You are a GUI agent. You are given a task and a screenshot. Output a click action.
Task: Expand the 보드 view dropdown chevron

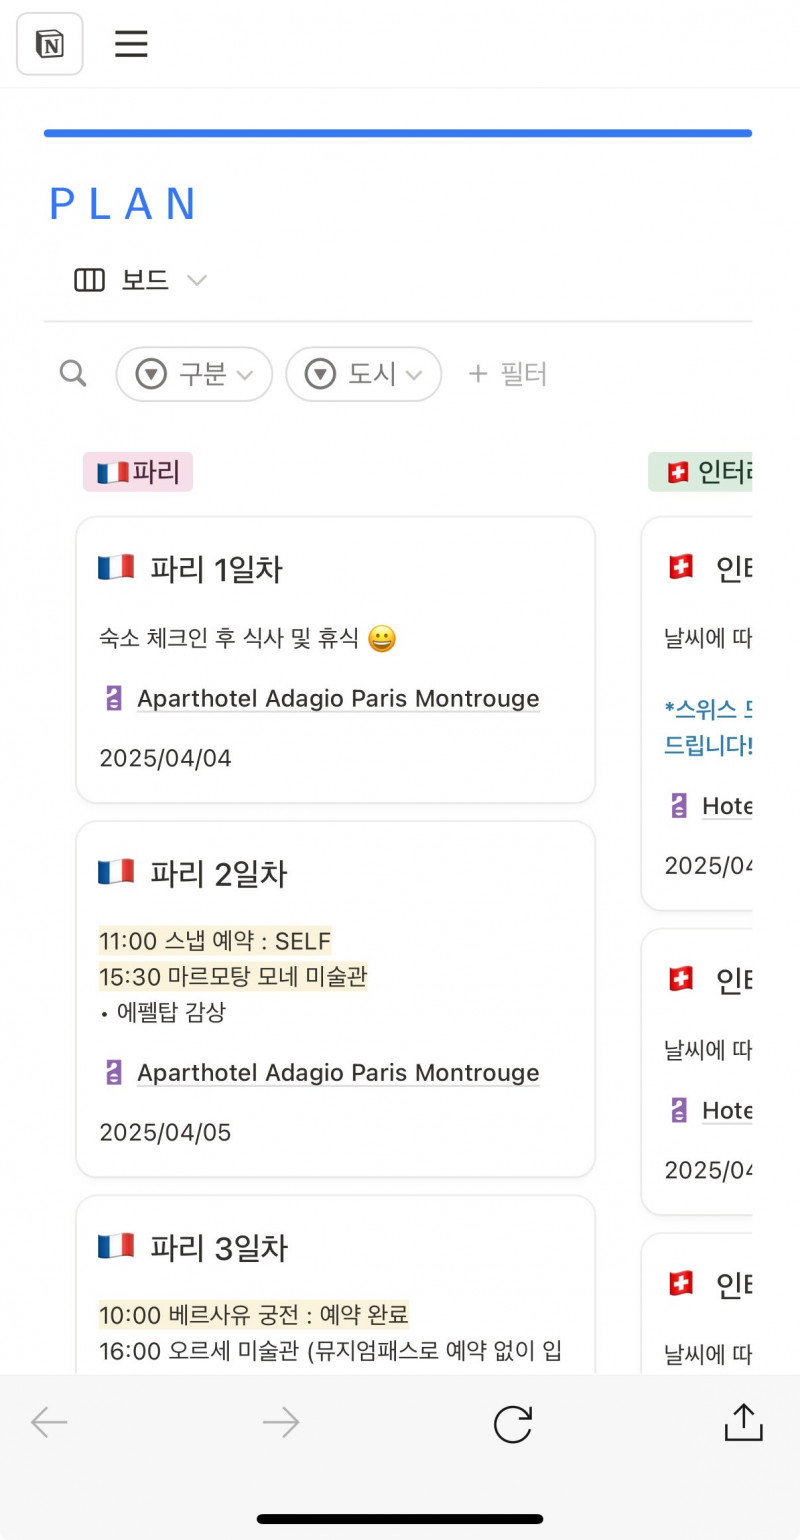[x=197, y=281]
